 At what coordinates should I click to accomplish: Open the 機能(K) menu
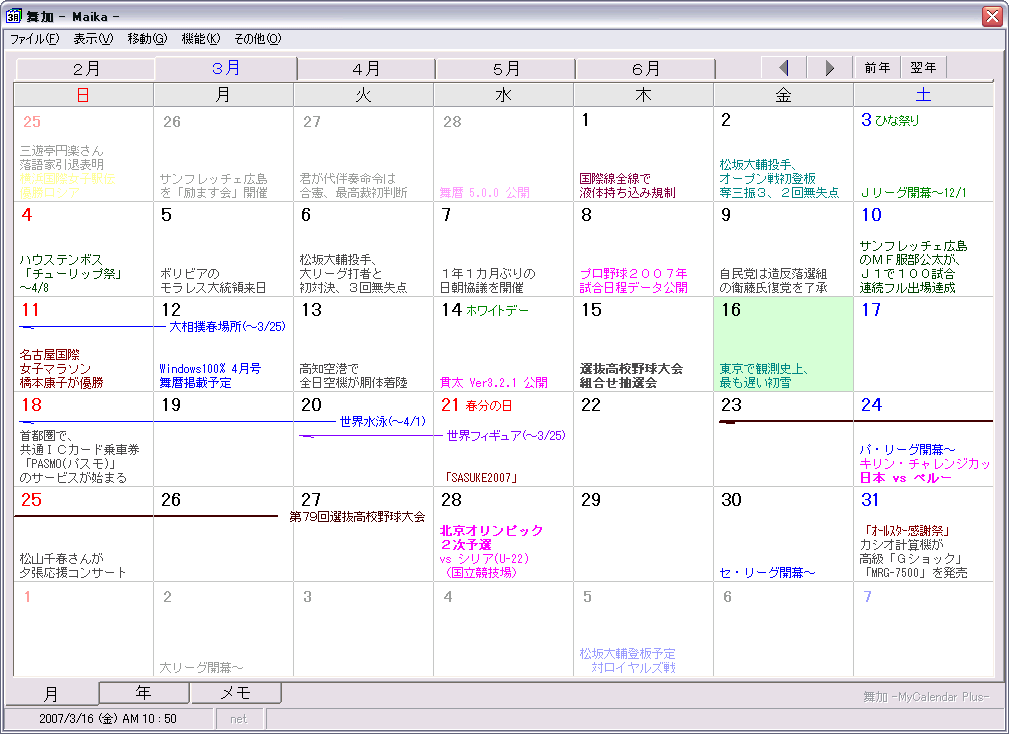pos(200,39)
